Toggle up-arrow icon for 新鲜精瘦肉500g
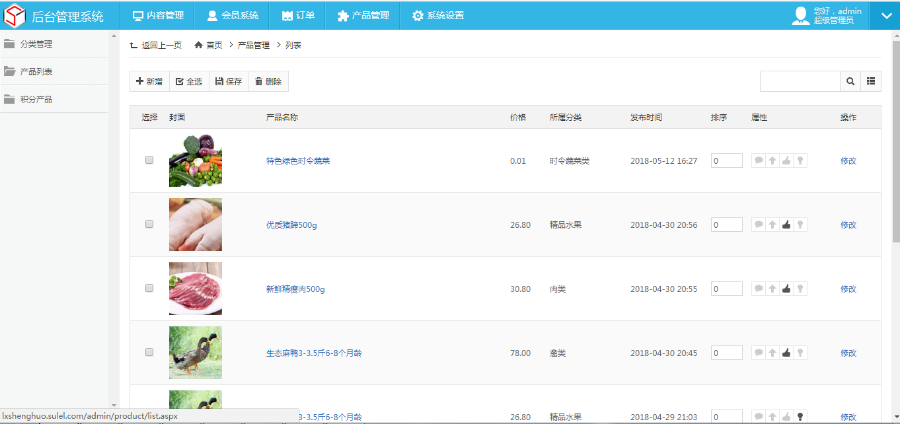Image resolution: width=900 pixels, height=424 pixels. pos(773,289)
